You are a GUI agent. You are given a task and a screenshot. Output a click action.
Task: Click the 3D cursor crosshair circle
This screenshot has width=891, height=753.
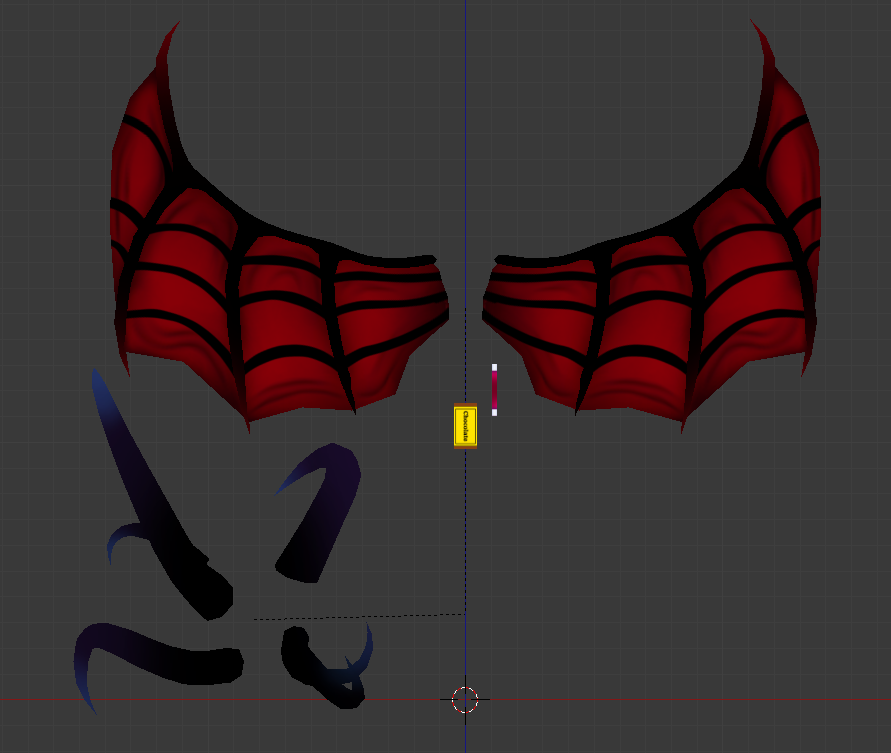(x=465, y=699)
